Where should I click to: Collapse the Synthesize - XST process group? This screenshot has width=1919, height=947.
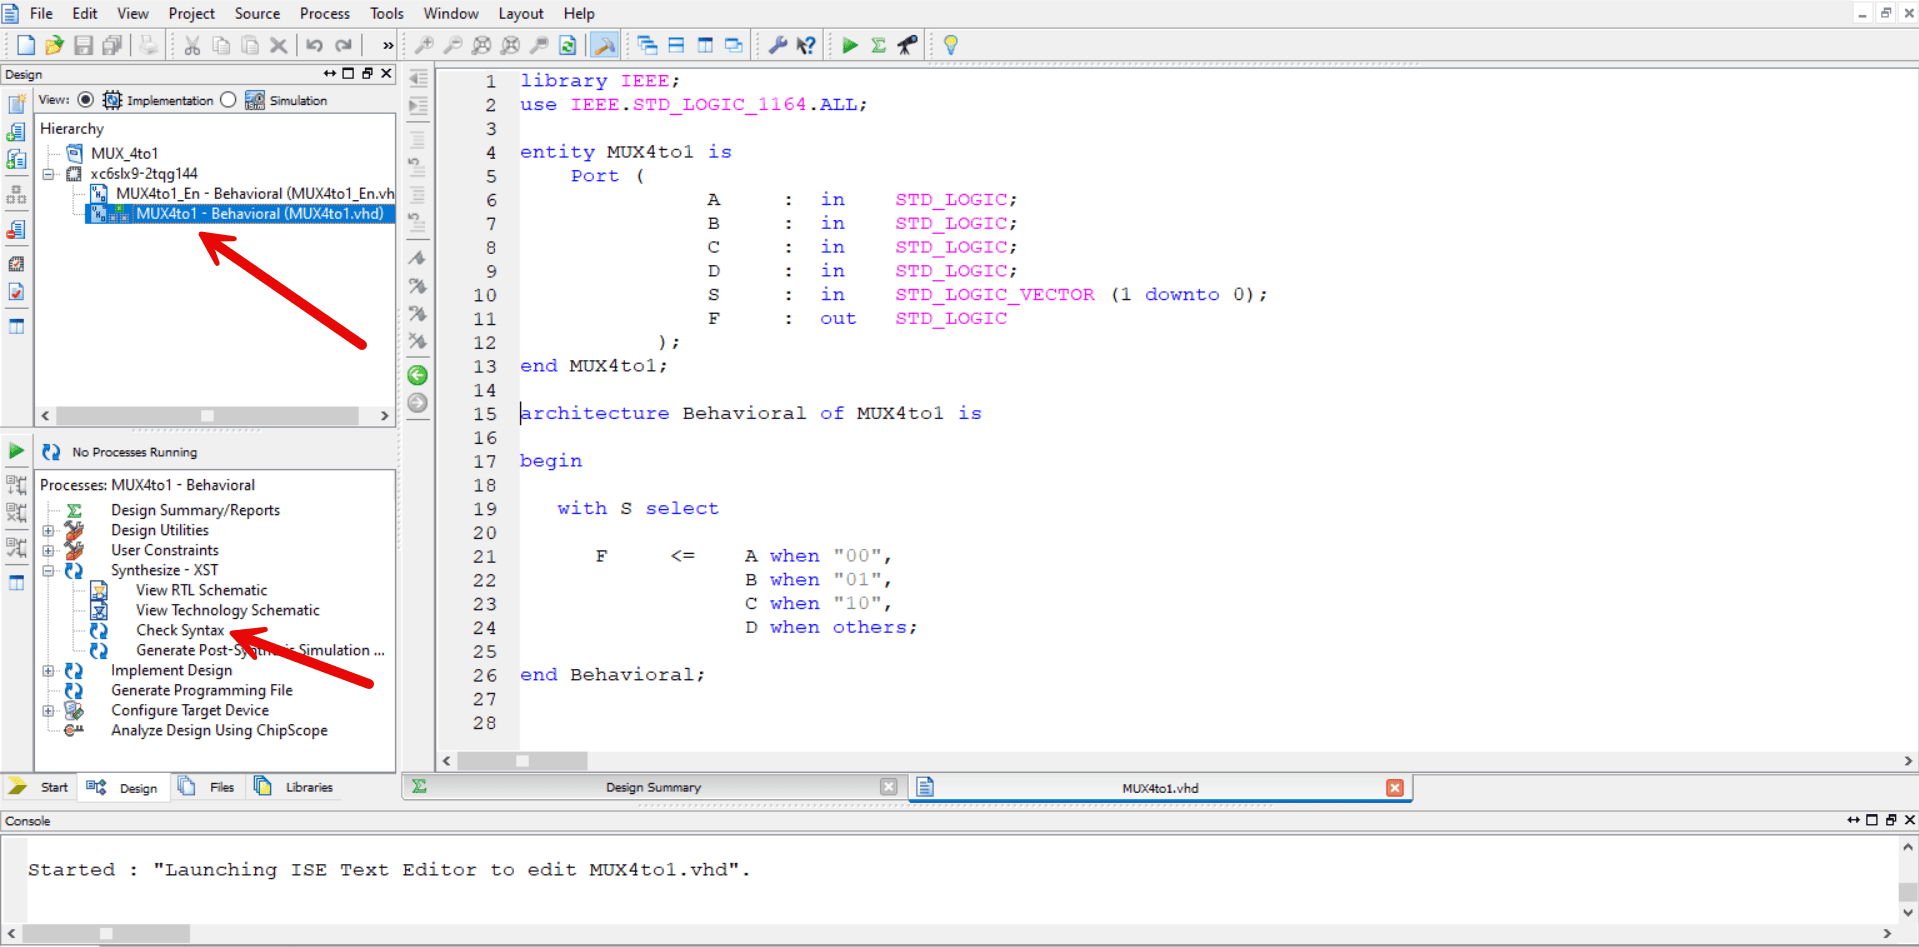click(x=49, y=570)
